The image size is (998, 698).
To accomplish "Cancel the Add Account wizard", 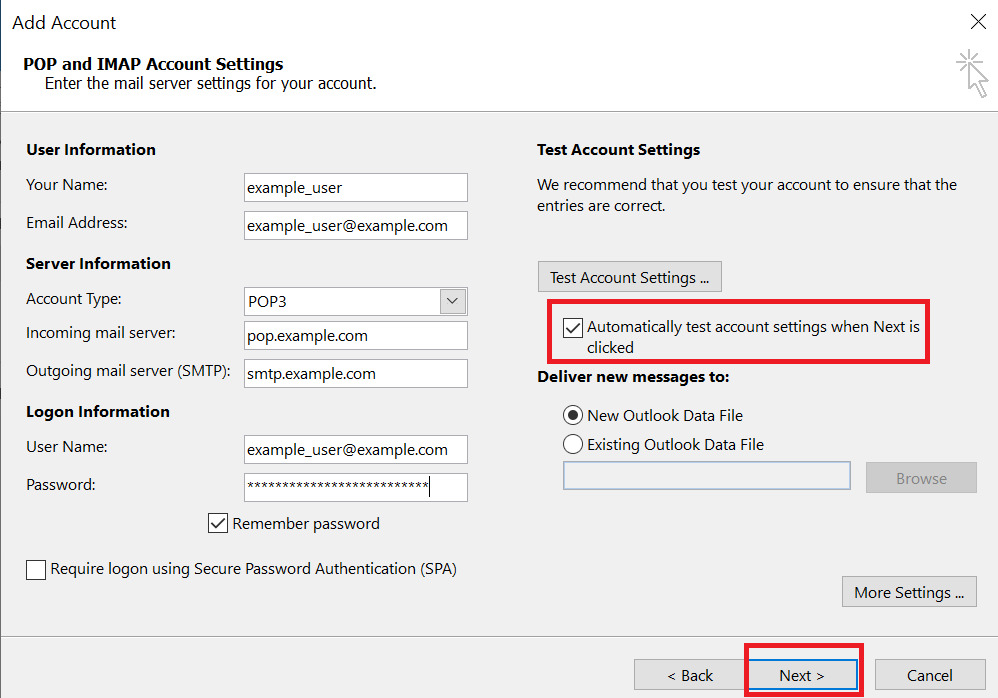I will tap(930, 674).
